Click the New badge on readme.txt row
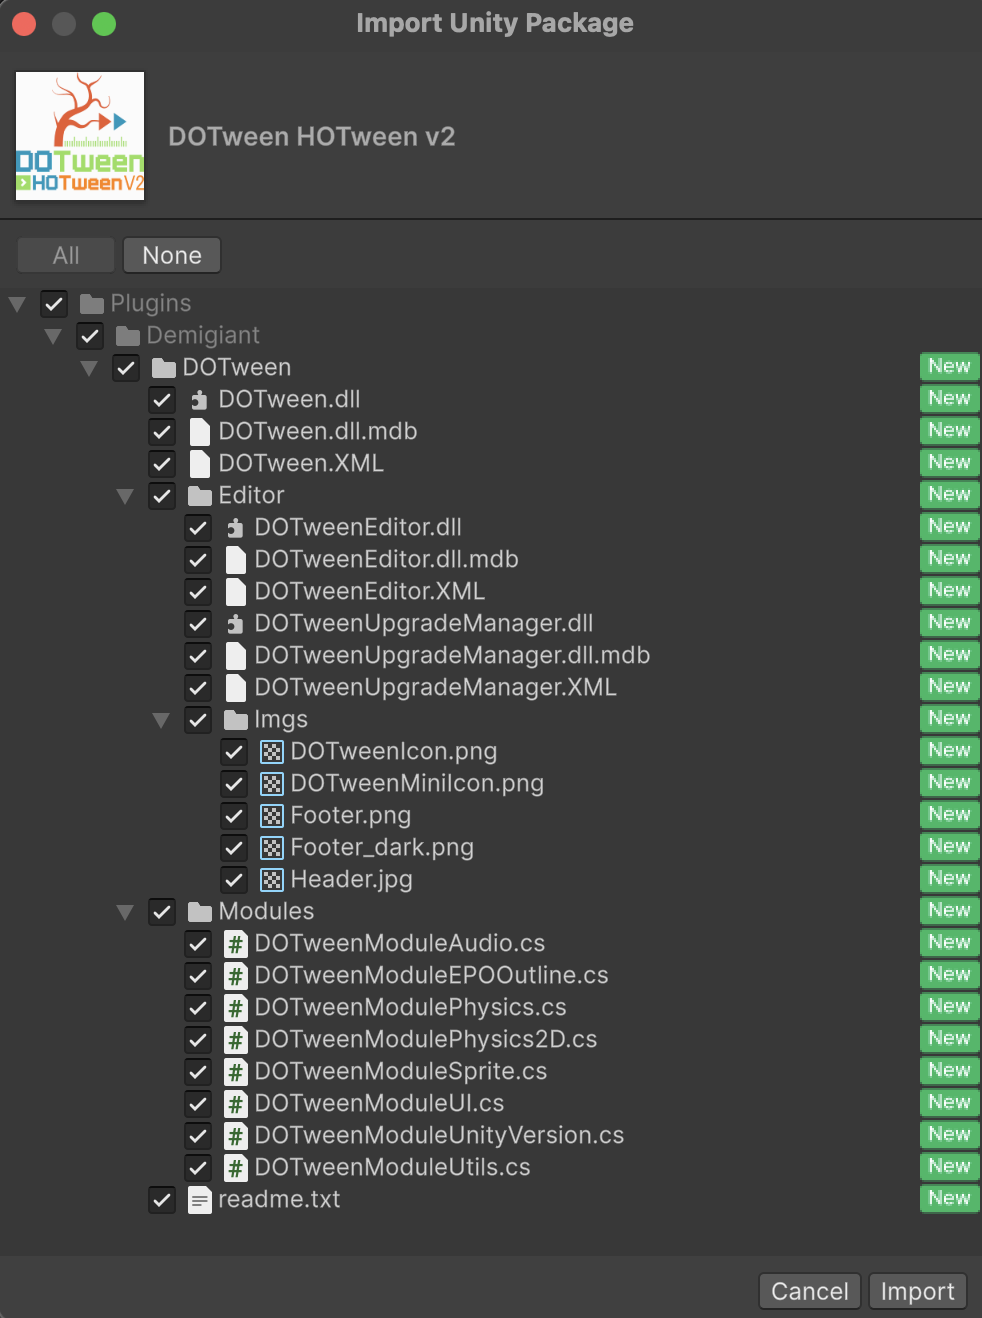 coord(949,1198)
